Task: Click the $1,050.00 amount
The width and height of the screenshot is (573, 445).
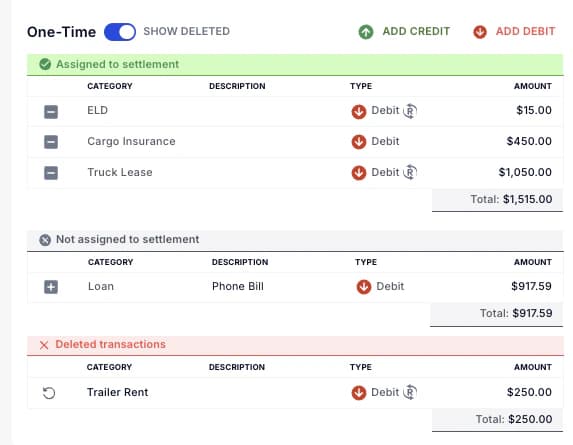Action: click(x=525, y=172)
